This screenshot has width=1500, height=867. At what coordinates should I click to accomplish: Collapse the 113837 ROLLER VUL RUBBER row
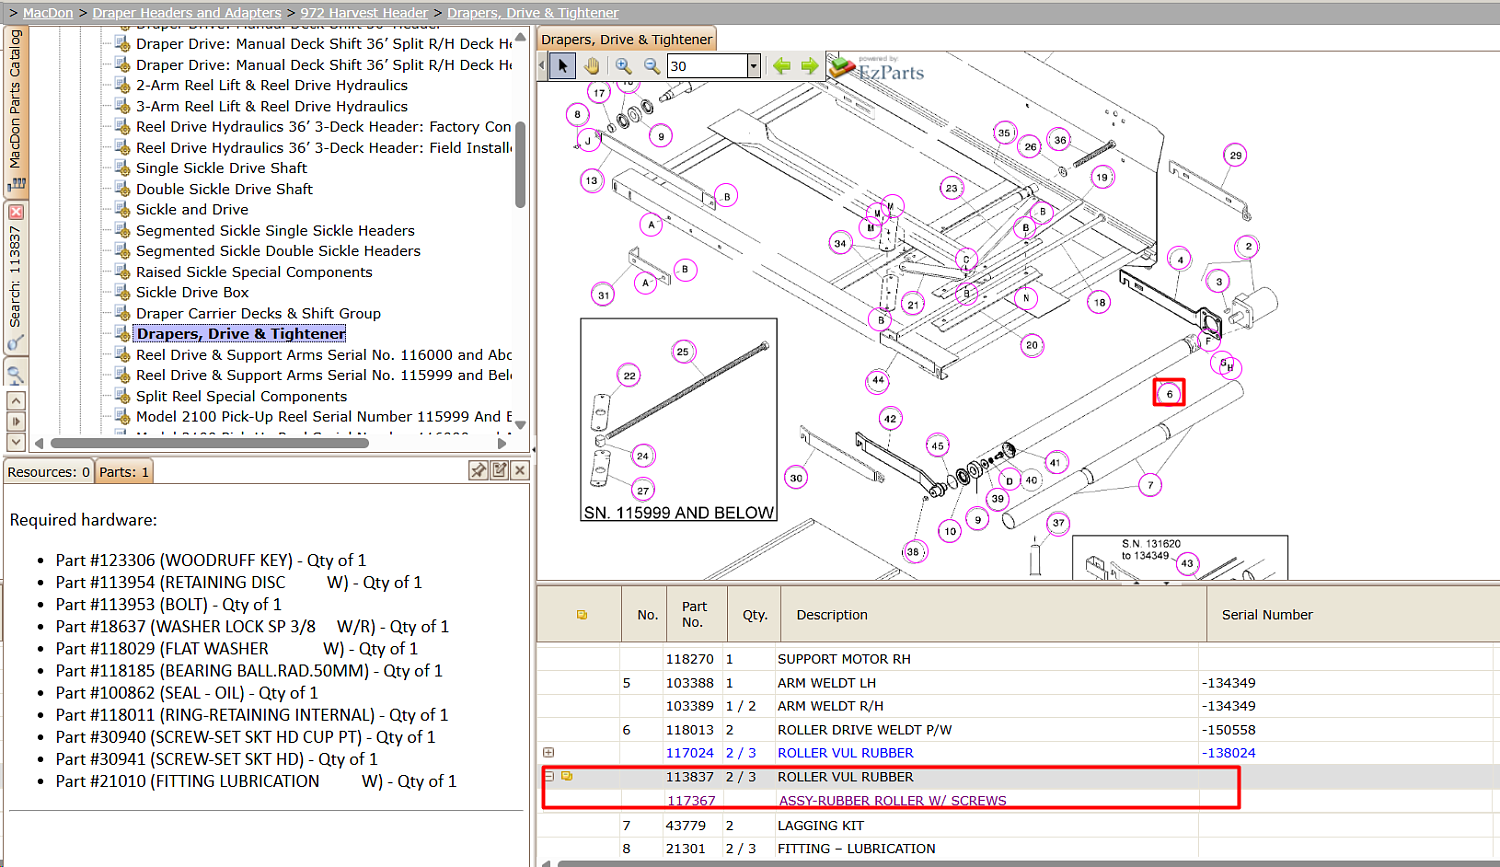(x=548, y=776)
